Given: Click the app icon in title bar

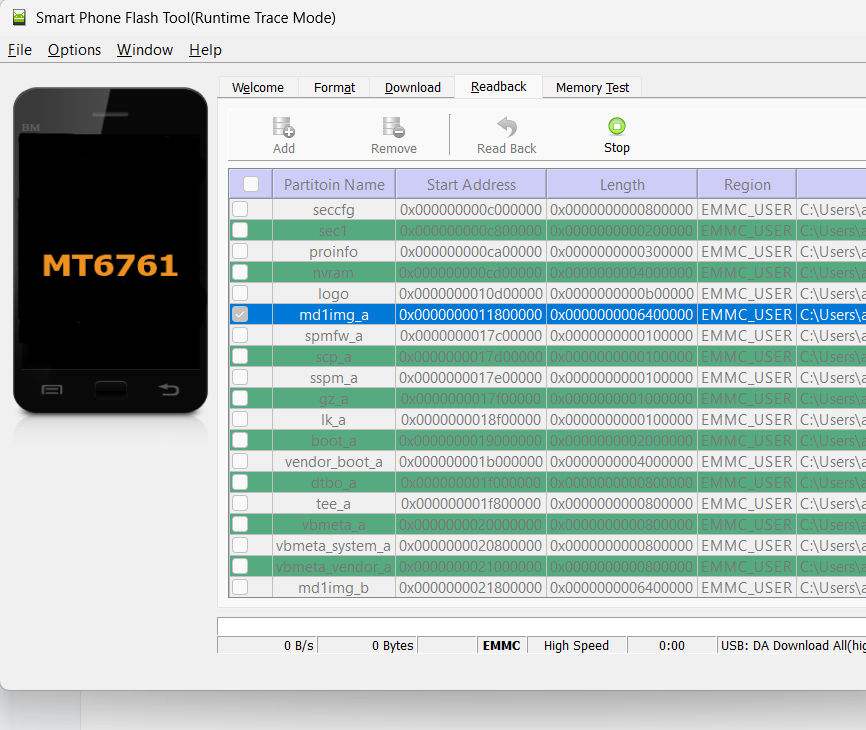Looking at the screenshot, I should click(x=18, y=17).
